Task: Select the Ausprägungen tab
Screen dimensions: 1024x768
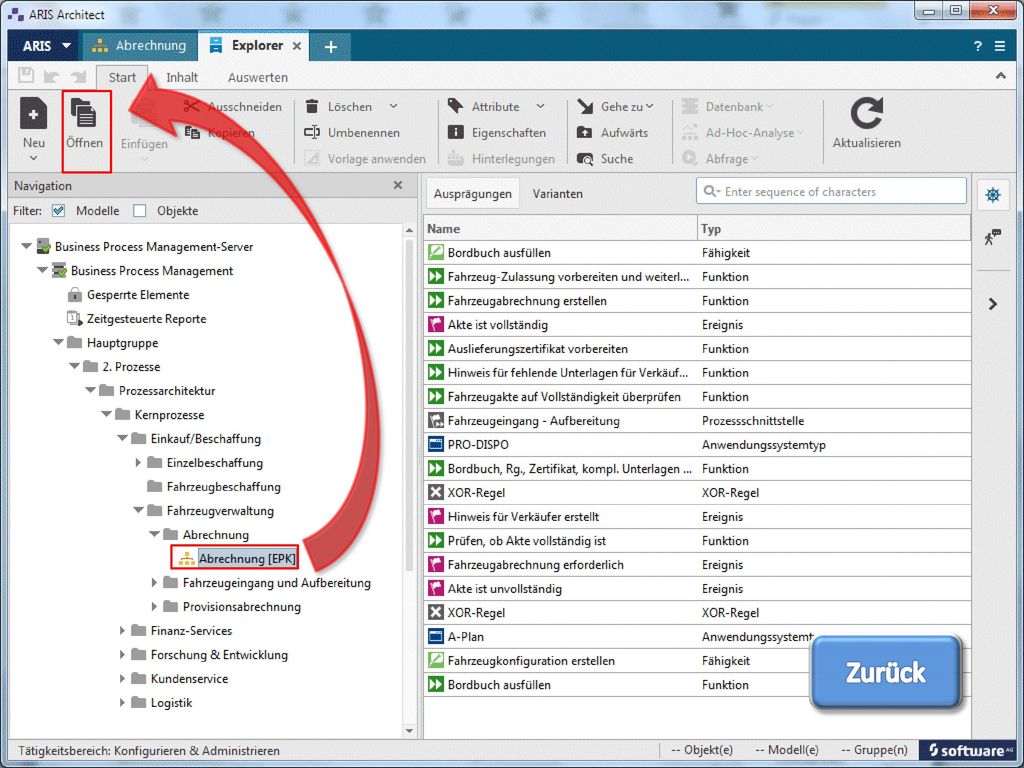Action: click(x=472, y=194)
